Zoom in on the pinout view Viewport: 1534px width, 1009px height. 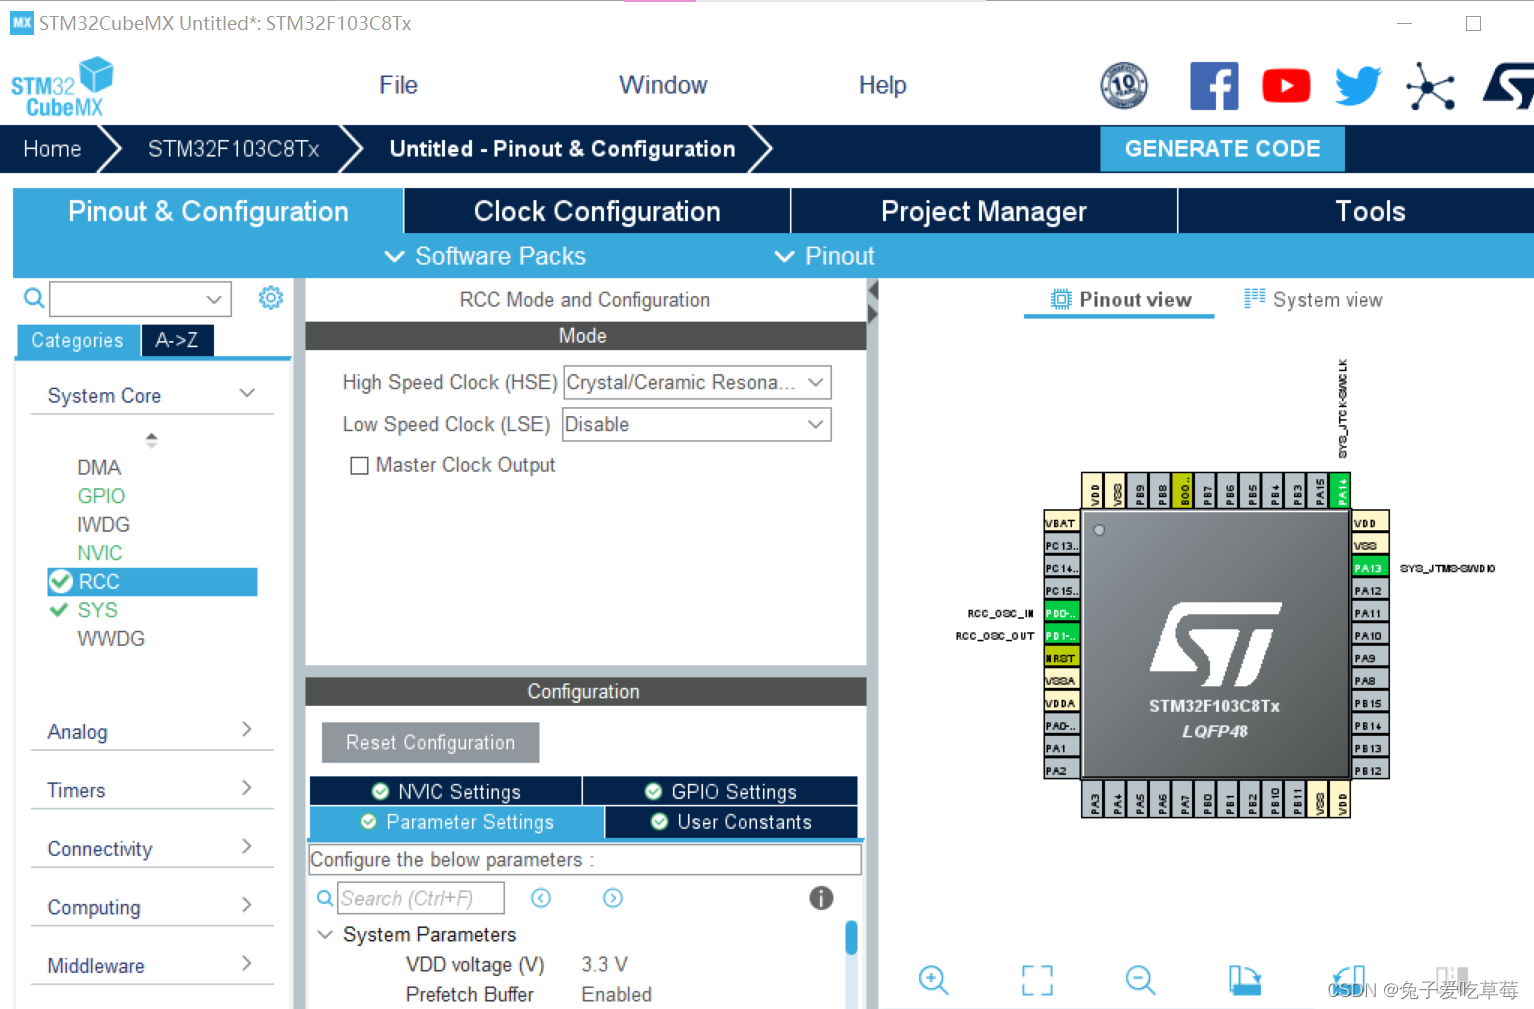pos(933,980)
